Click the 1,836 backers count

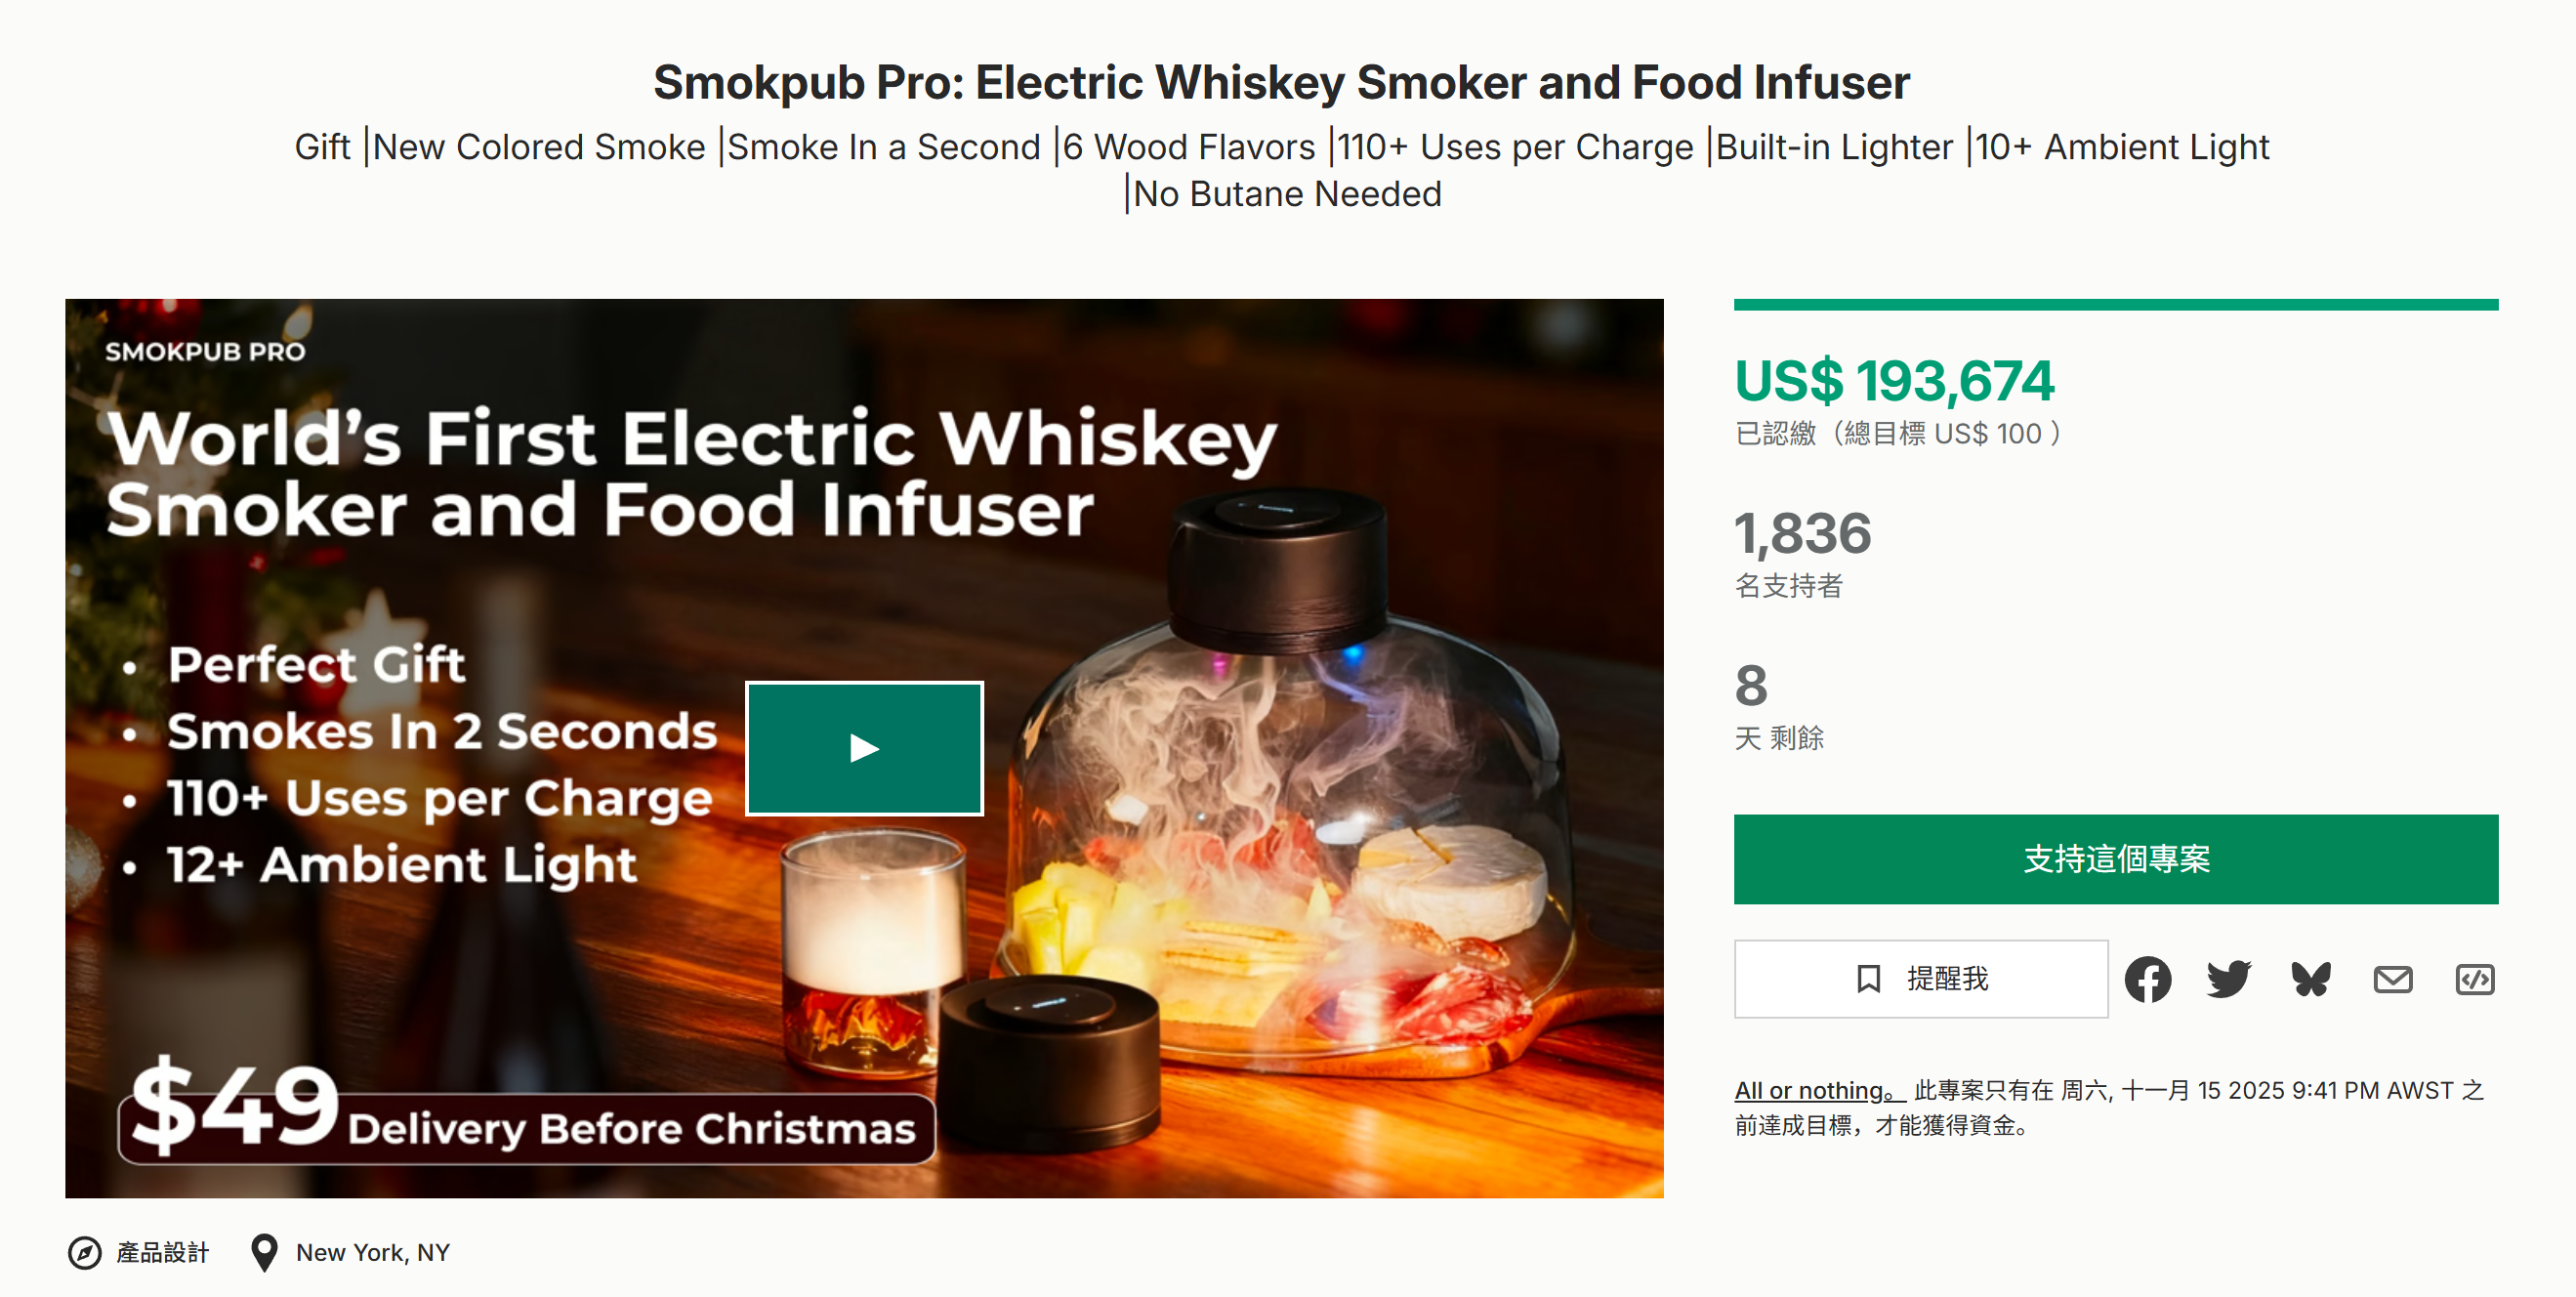coord(1802,533)
